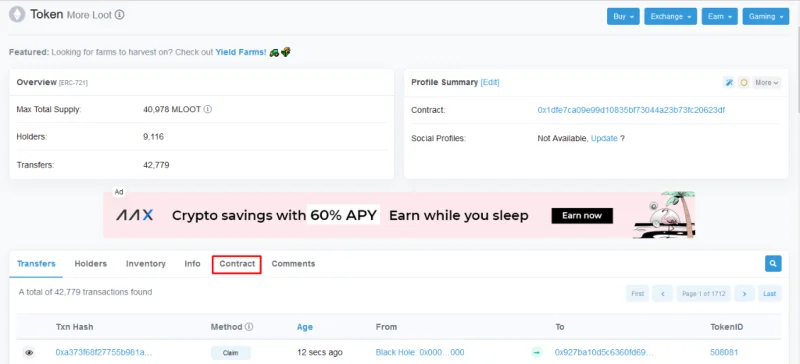The image size is (800, 364).
Task: Go to next page with right chevron
Action: 744,294
